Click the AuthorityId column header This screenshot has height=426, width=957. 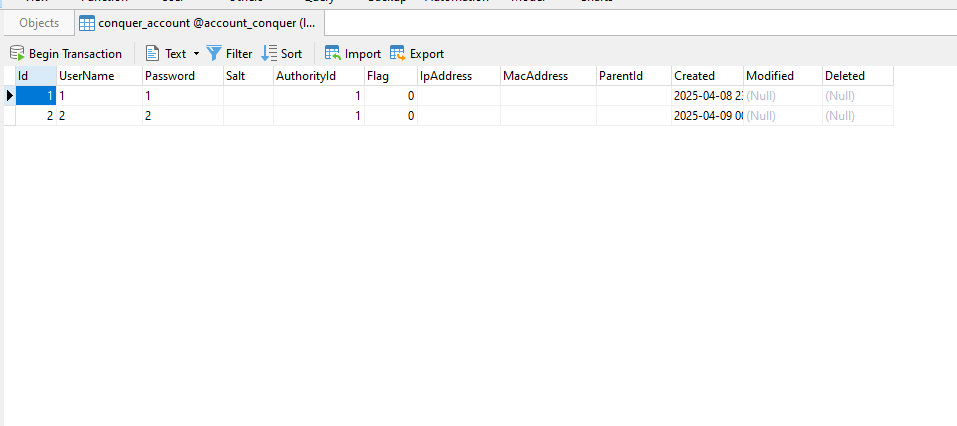point(305,76)
